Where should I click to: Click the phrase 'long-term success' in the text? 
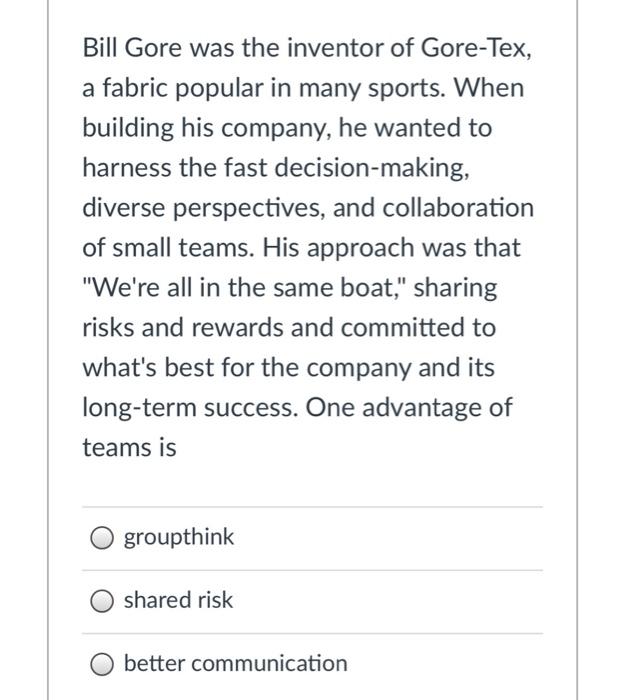(189, 408)
